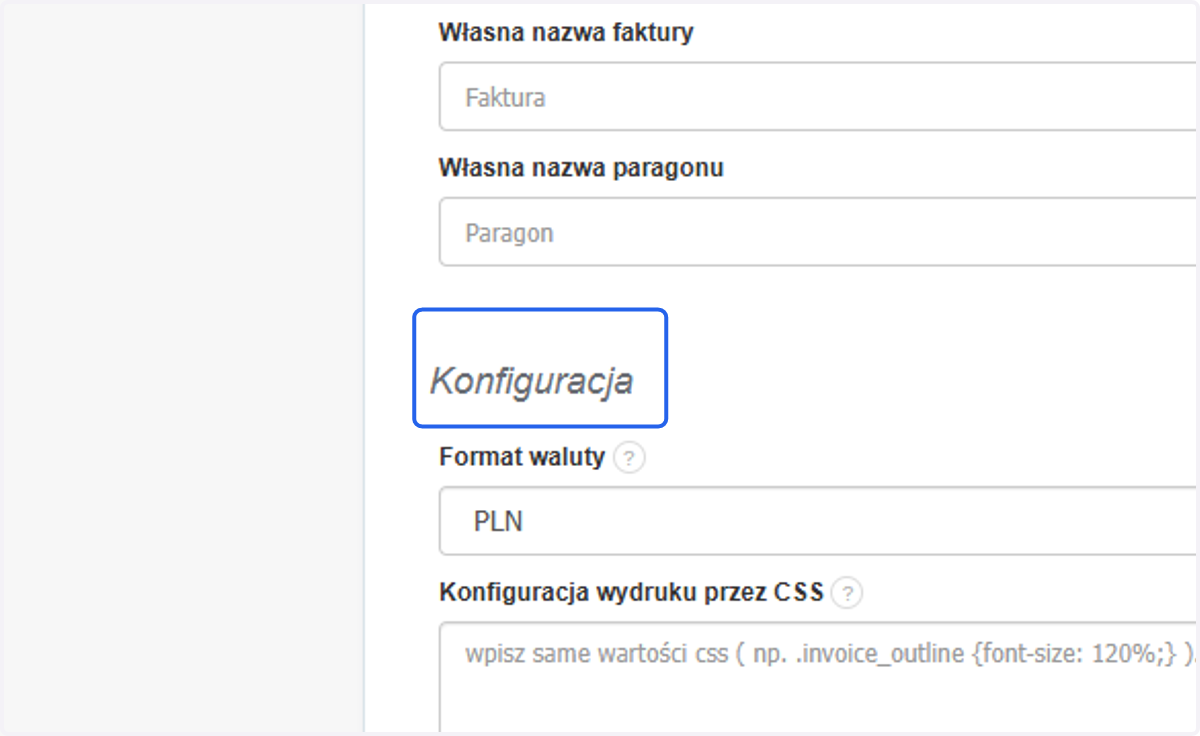Click the Konfiguracja wydruku przez CSS label
The height and width of the screenshot is (736, 1200).
[x=631, y=592]
